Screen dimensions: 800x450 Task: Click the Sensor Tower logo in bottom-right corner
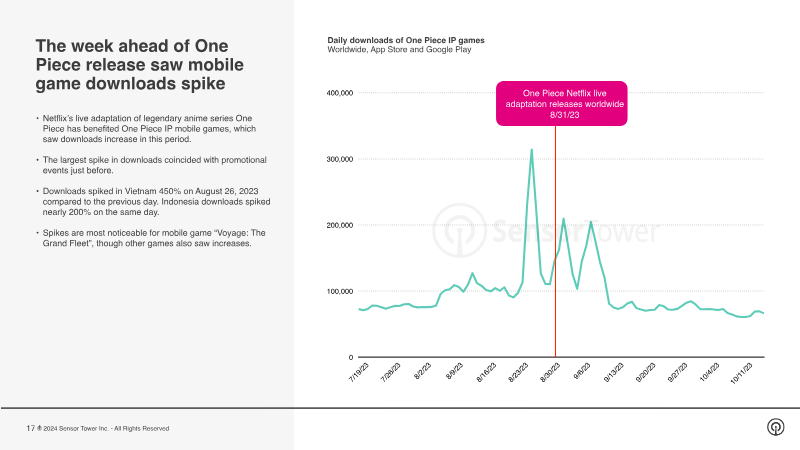[775, 427]
